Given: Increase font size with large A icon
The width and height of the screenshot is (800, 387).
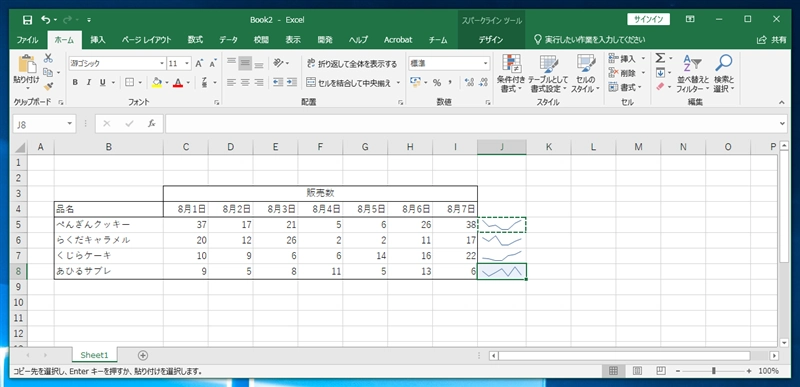Looking at the screenshot, I should point(199,64).
